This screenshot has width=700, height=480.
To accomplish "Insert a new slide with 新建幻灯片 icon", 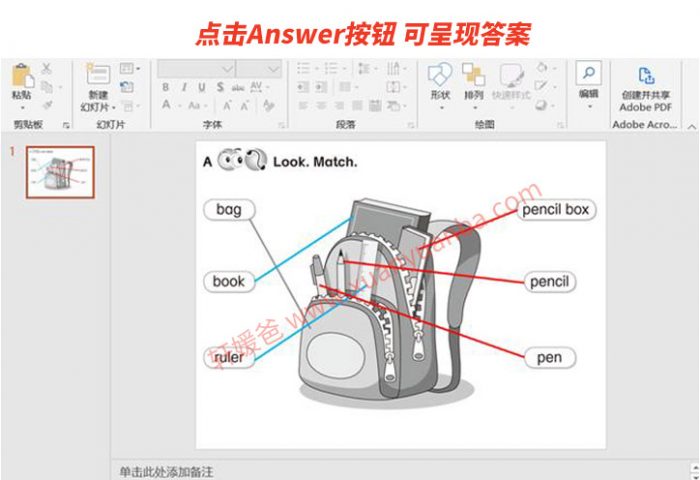I will click(x=98, y=75).
